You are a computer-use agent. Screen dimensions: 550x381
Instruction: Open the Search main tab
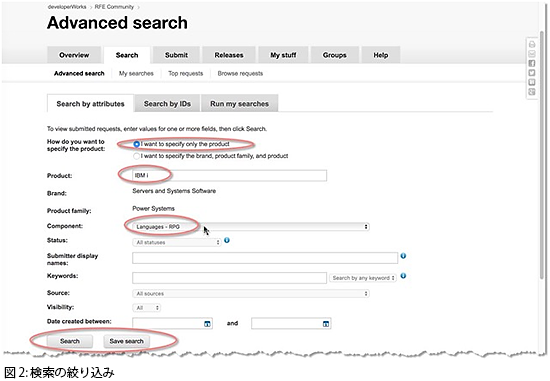(127, 55)
